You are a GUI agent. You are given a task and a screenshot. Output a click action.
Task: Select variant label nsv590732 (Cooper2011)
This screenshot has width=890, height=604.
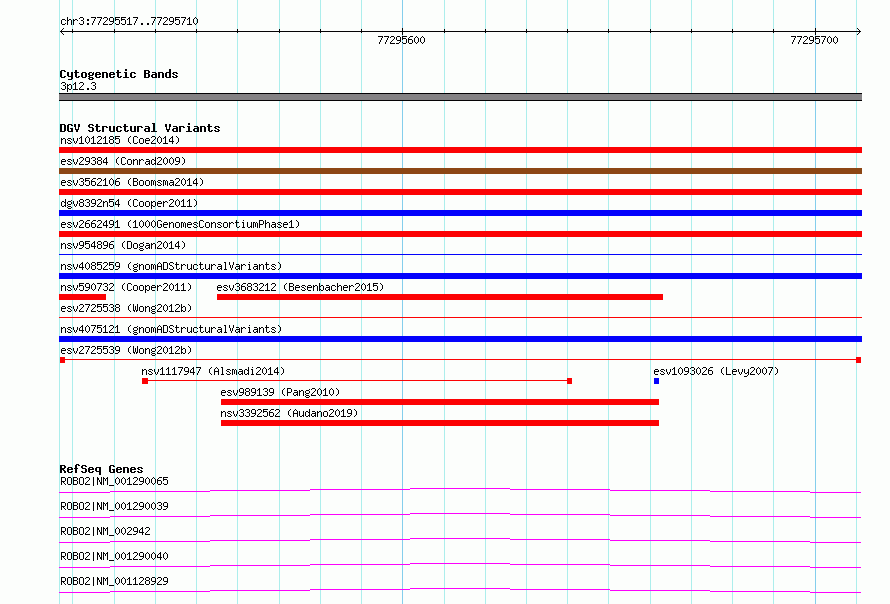tap(126, 287)
